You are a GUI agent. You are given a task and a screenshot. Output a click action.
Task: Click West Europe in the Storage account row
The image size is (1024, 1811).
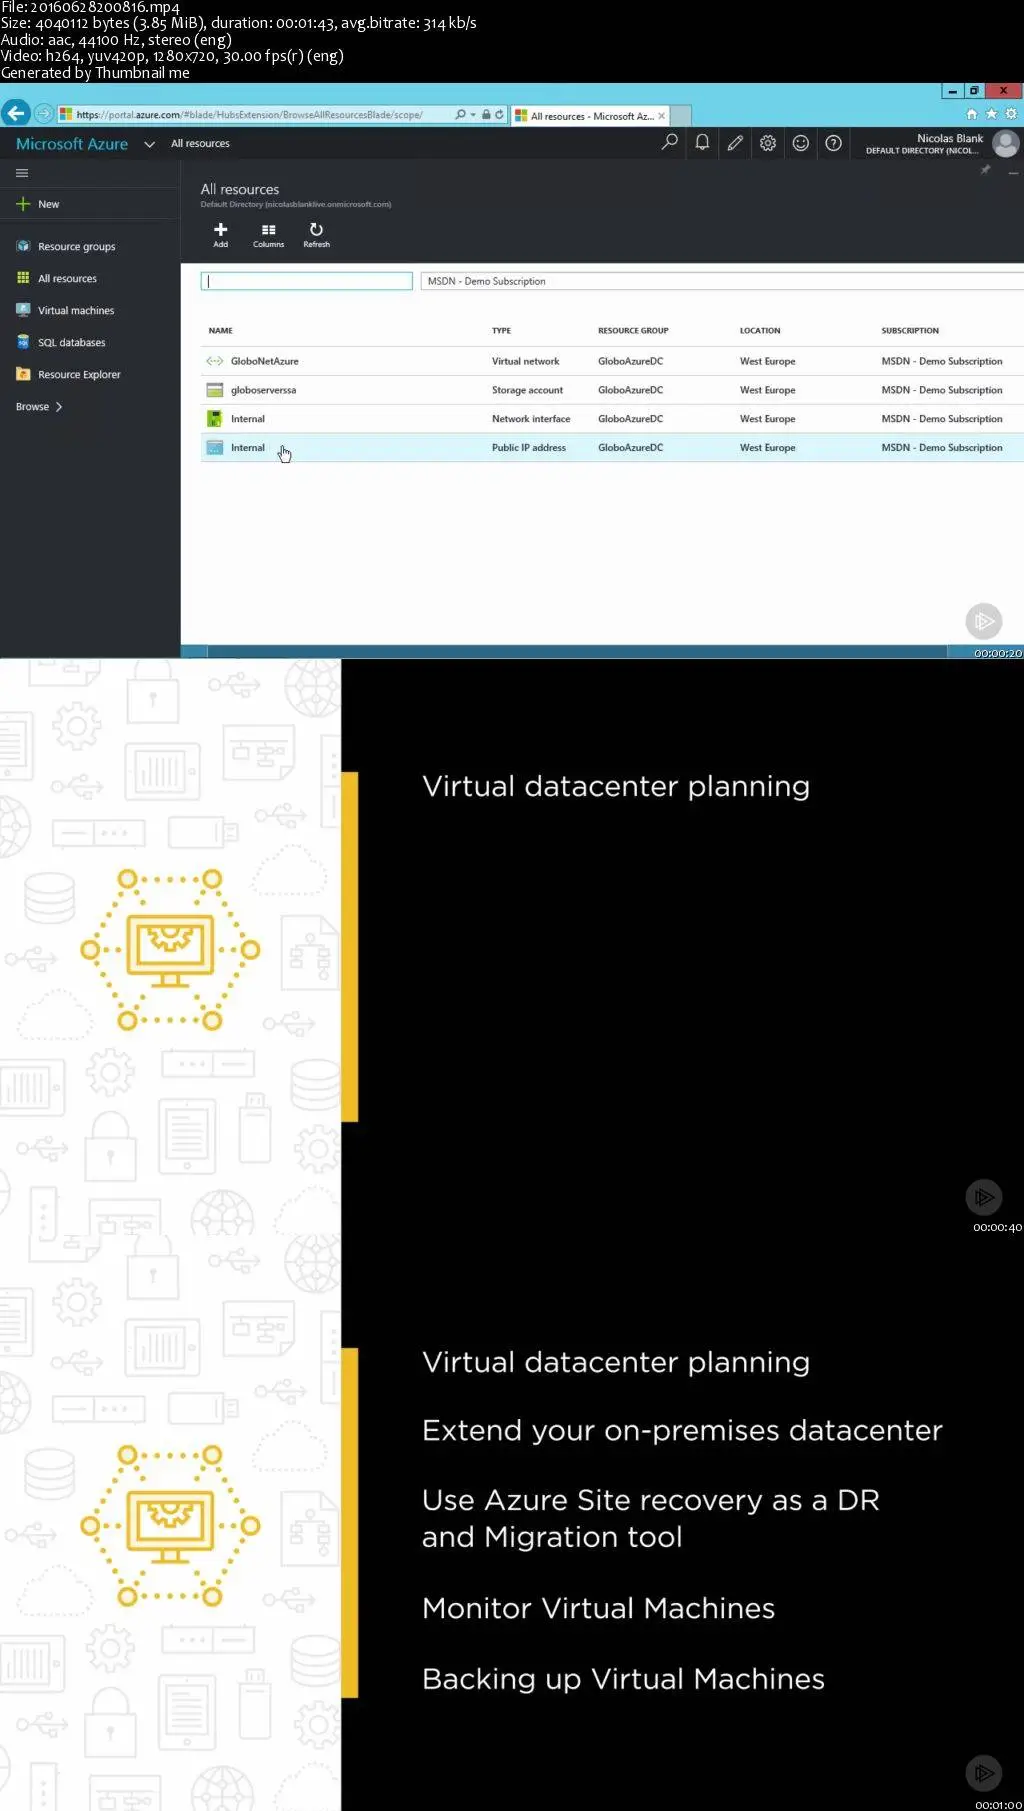pos(767,390)
